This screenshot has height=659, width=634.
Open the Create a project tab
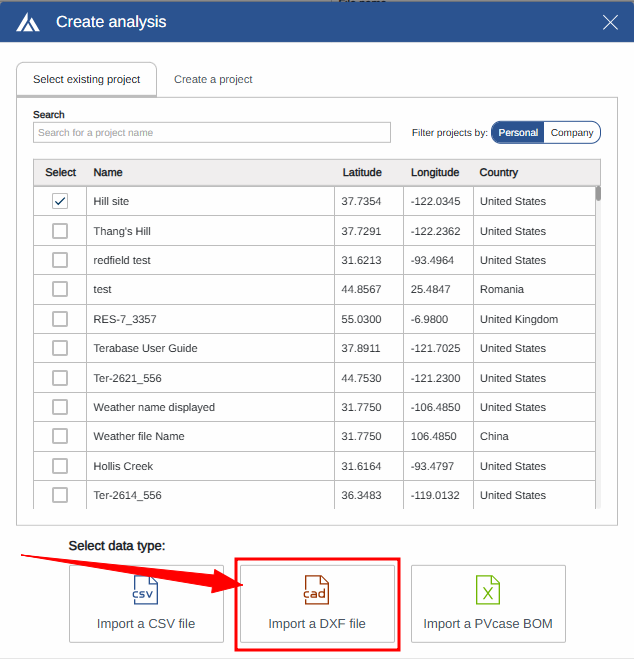point(213,79)
